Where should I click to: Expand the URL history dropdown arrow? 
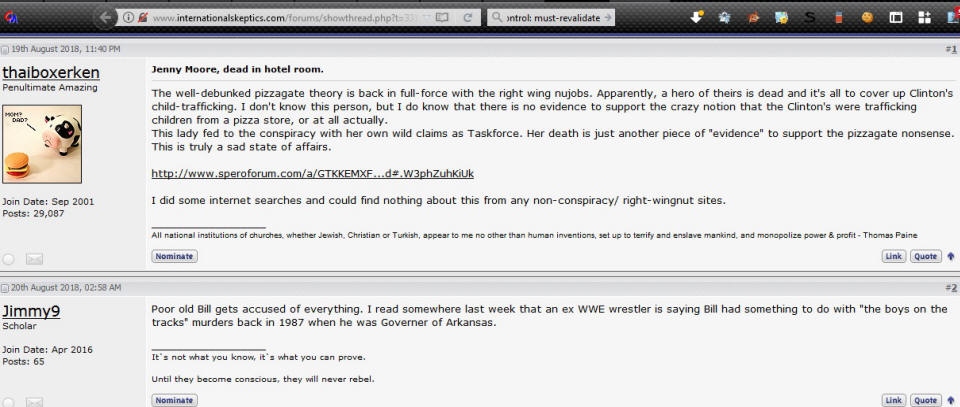(426, 18)
